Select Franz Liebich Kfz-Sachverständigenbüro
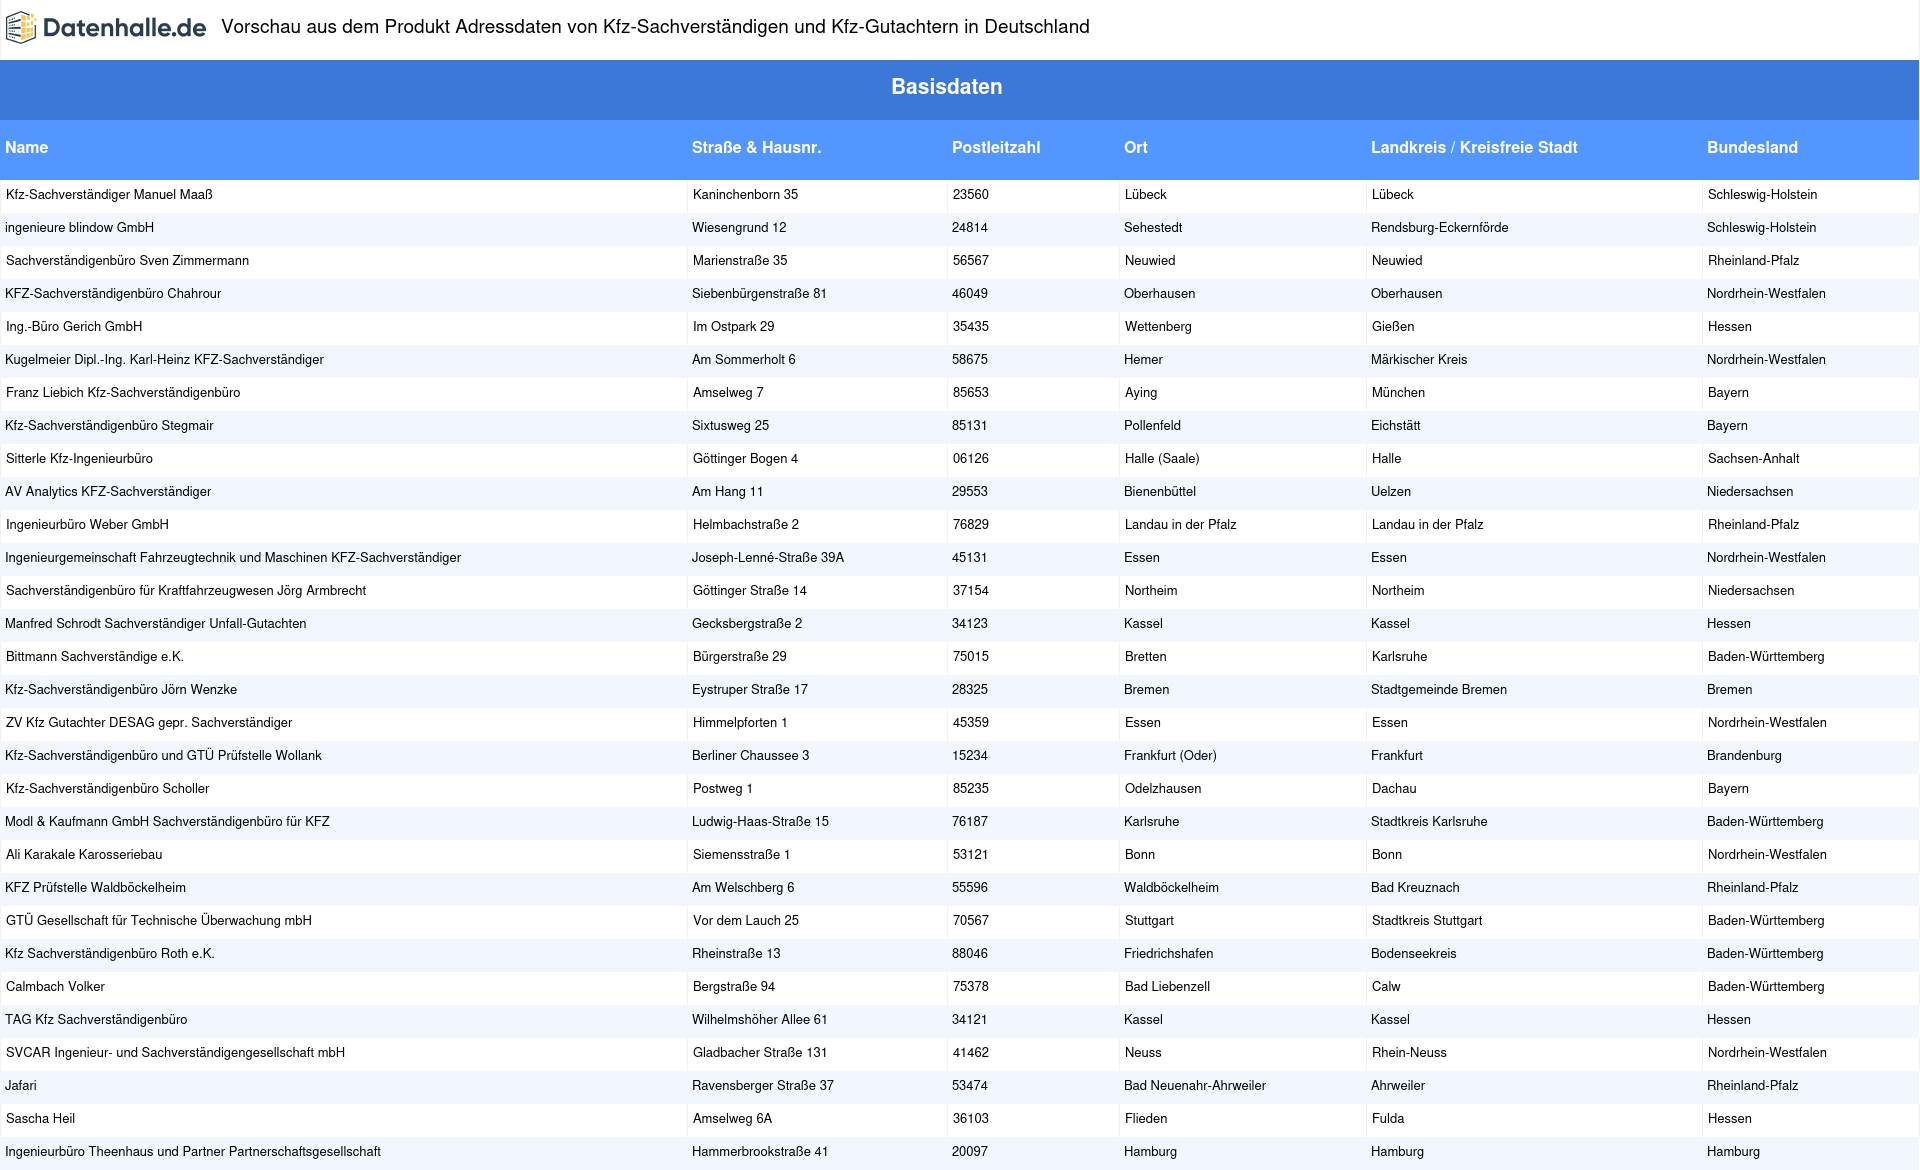 click(x=124, y=393)
